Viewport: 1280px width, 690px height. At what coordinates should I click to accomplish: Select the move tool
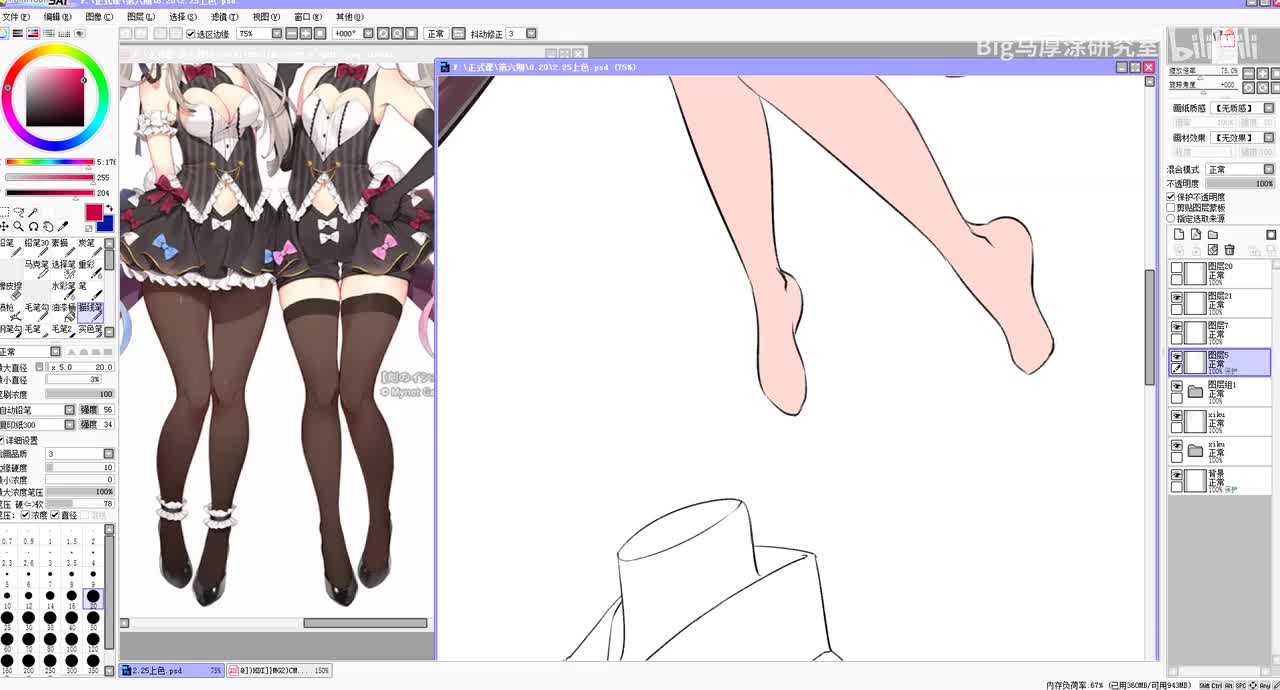pos(5,227)
